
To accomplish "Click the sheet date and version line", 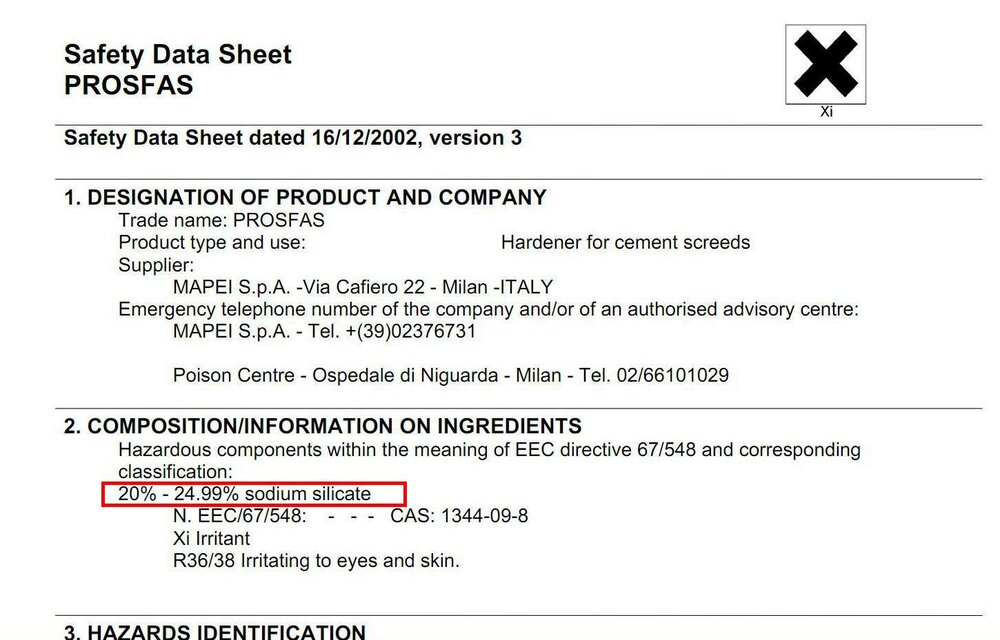I will 292,138.
